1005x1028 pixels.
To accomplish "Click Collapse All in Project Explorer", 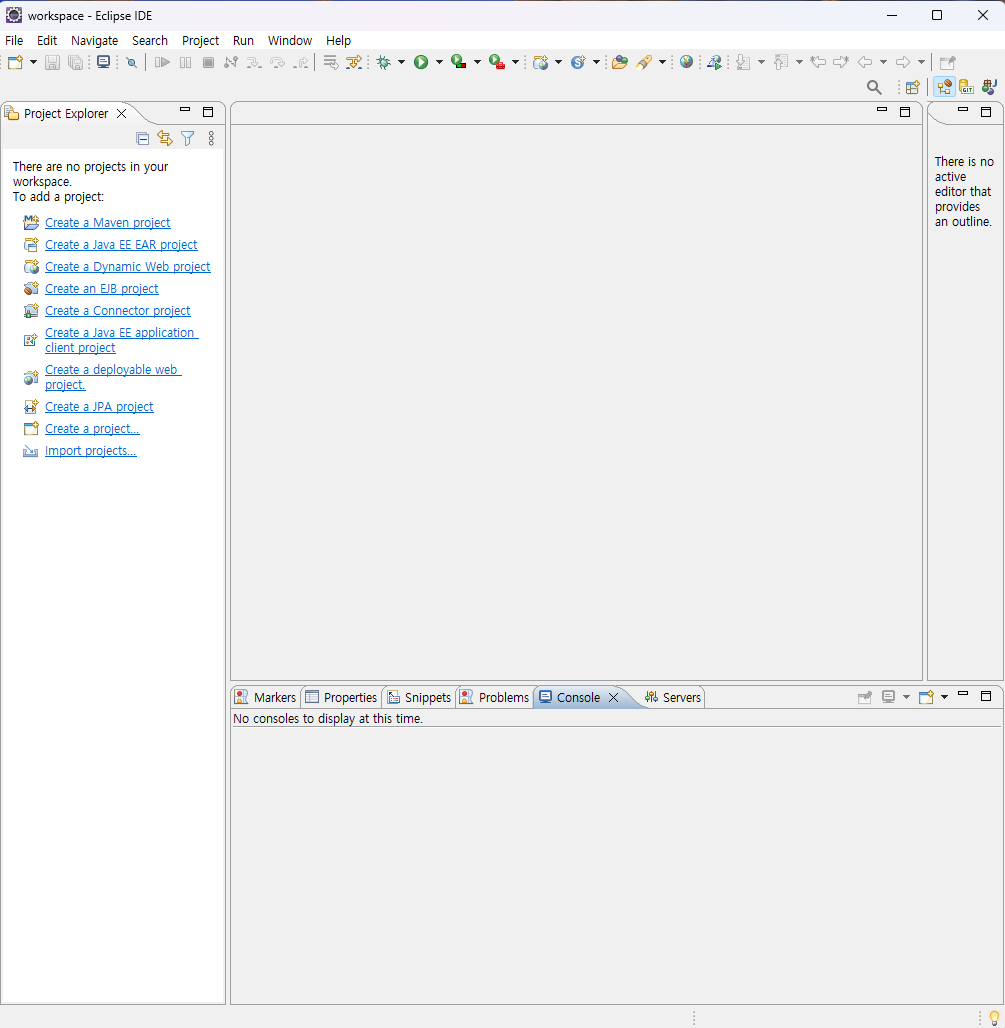I will coord(142,138).
